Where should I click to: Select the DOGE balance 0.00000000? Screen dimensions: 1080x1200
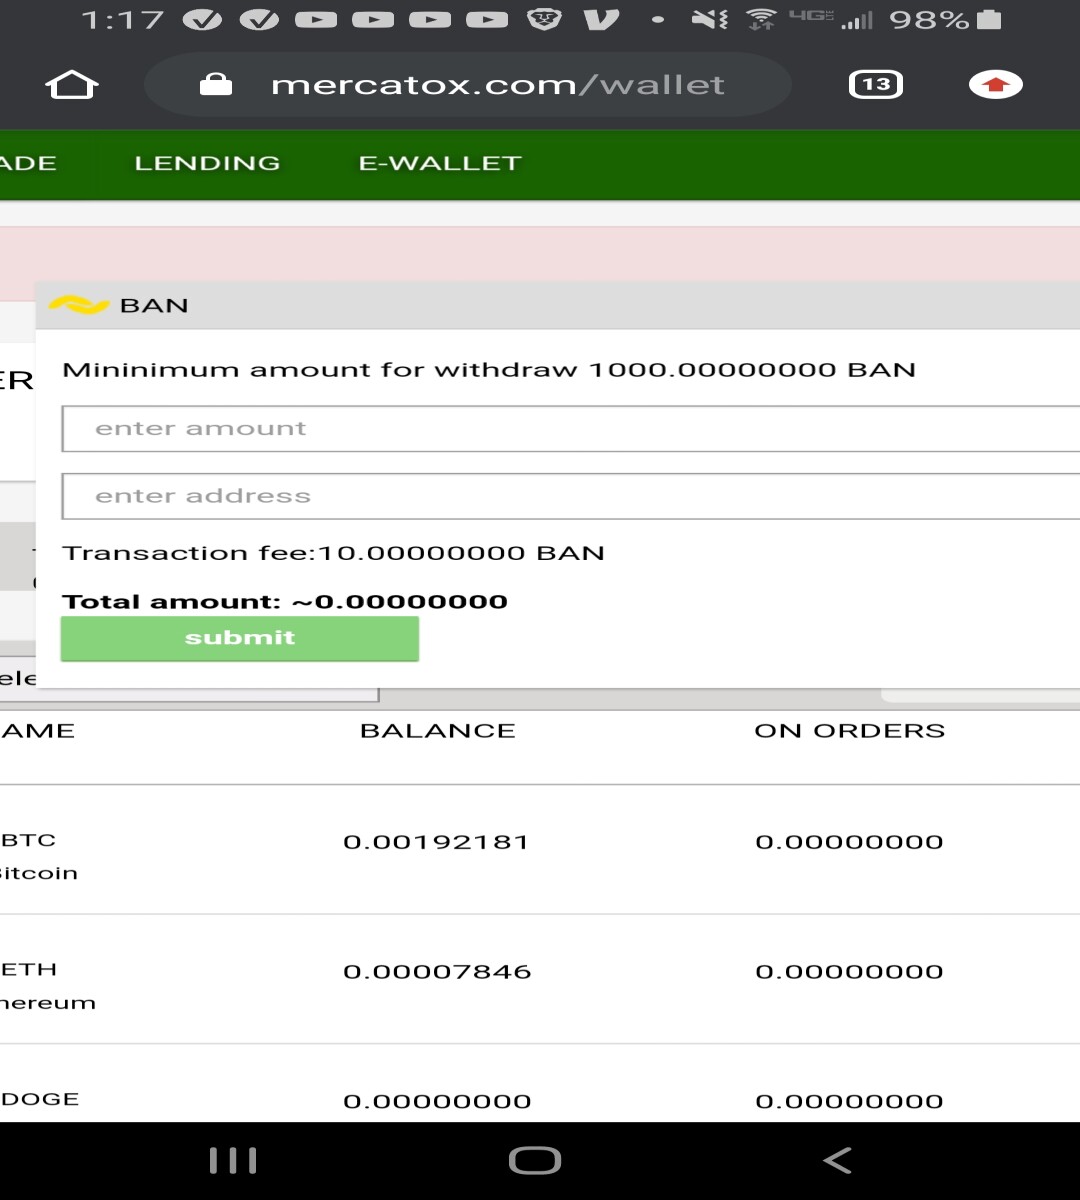pyautogui.click(x=437, y=1102)
